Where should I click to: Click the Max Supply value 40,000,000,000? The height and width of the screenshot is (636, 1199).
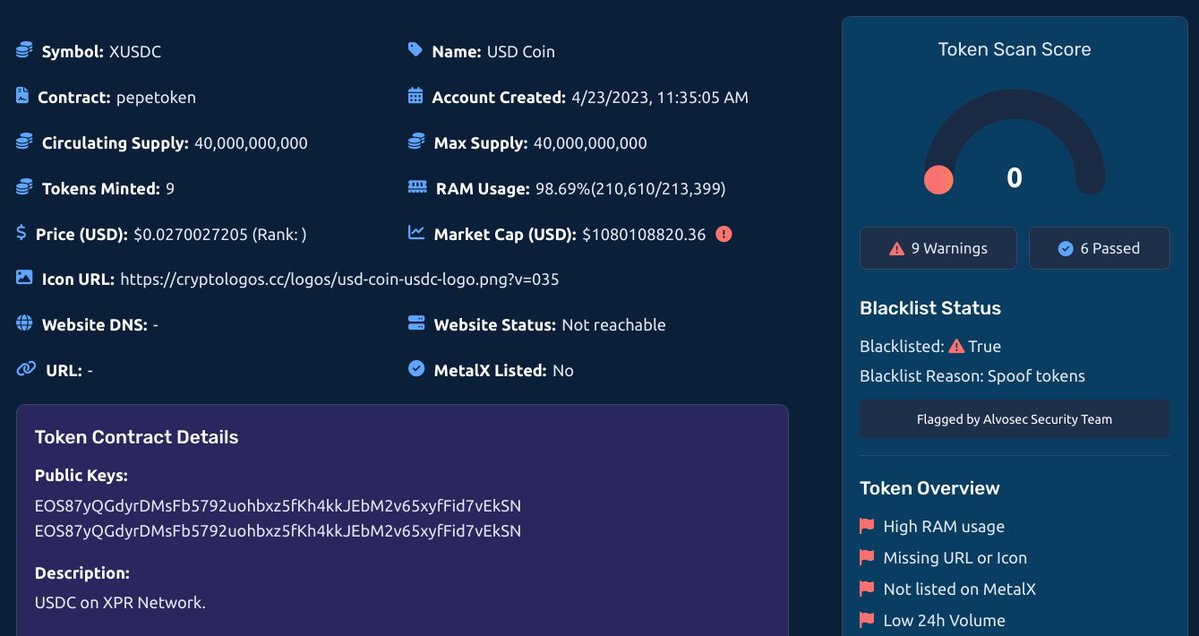(x=590, y=144)
